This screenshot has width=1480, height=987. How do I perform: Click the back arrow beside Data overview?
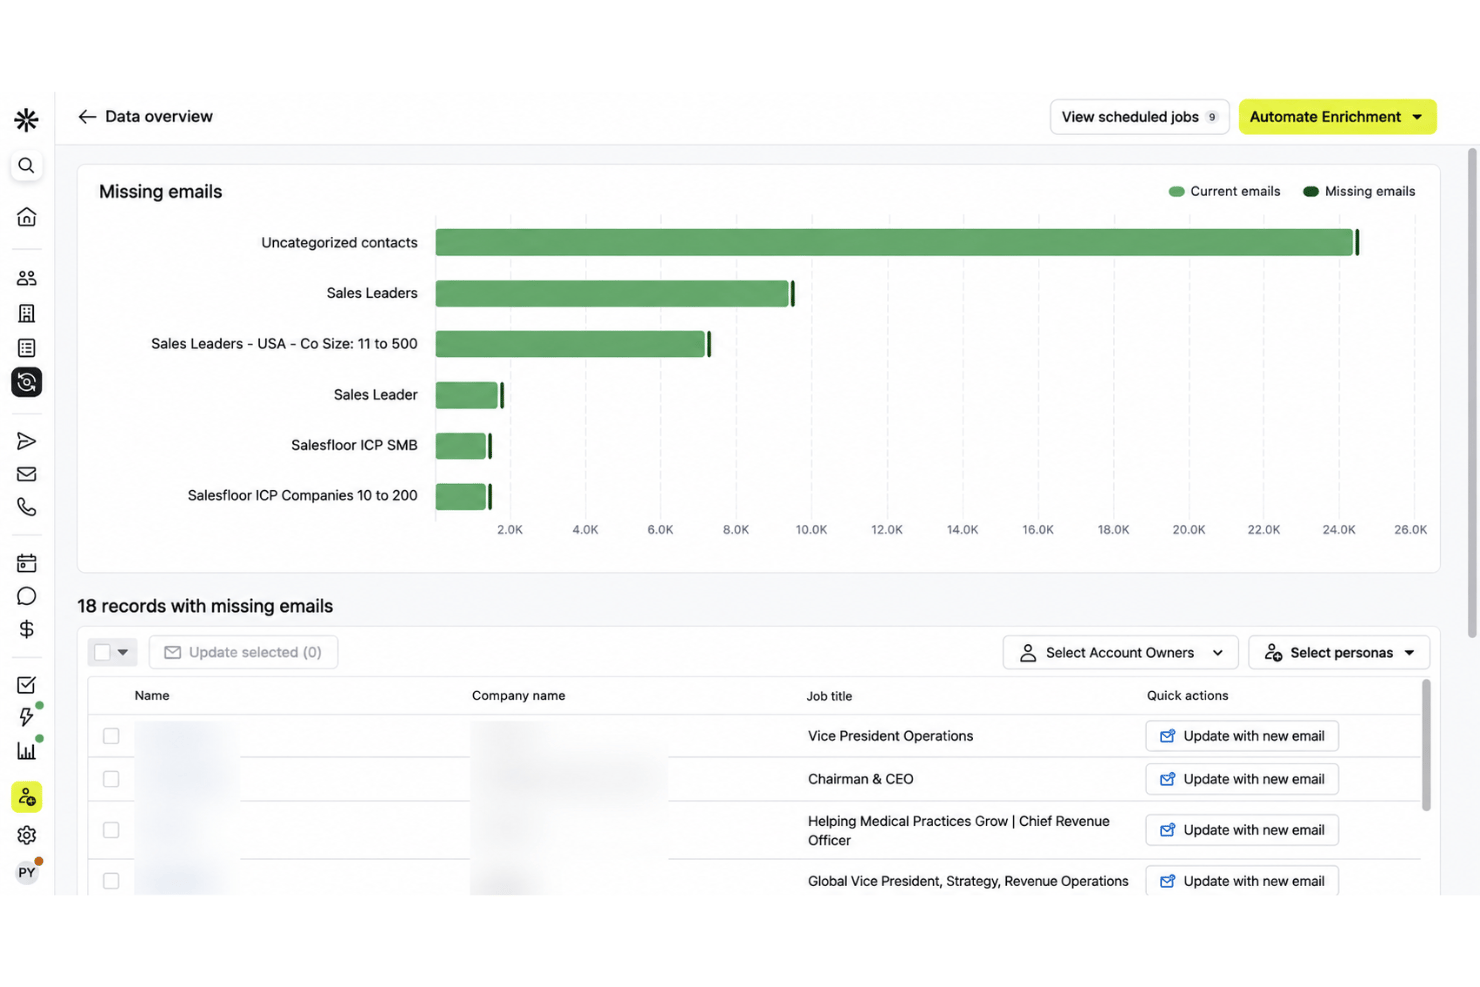(x=87, y=117)
